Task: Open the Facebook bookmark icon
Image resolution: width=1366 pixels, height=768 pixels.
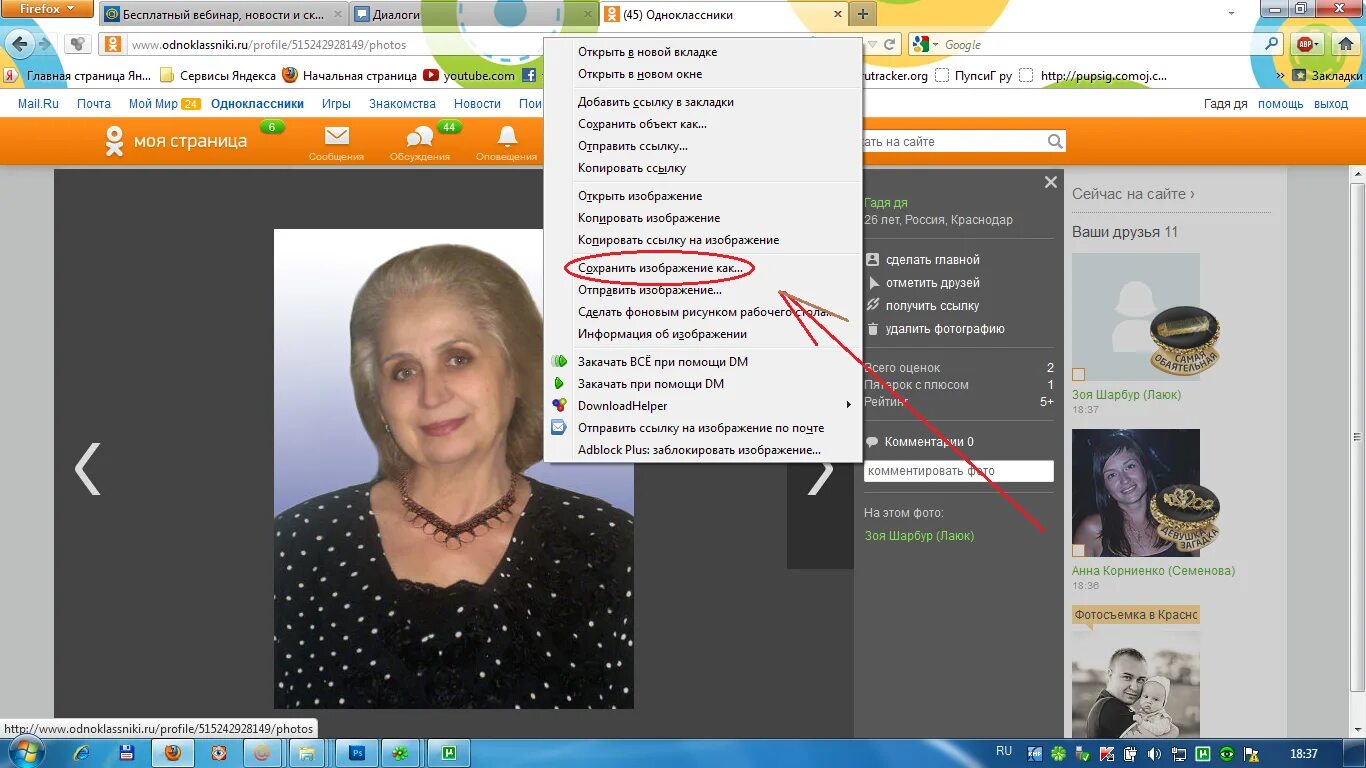Action: click(x=530, y=75)
